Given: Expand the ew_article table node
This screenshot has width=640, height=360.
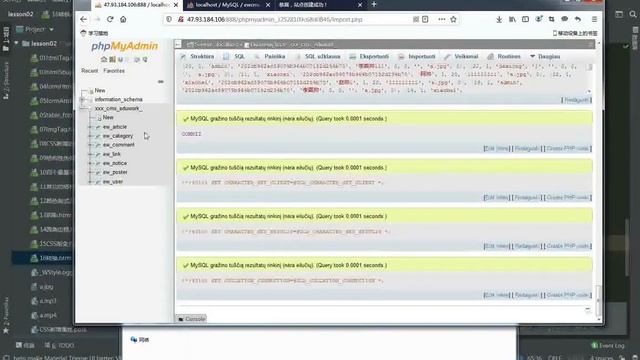Looking at the screenshot, I should pyautogui.click(x=90, y=127).
